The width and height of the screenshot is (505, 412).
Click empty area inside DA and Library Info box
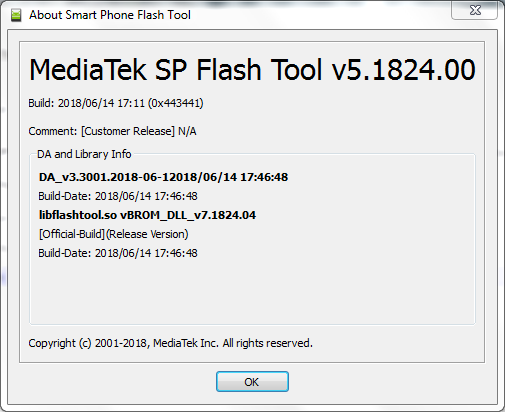pos(252,290)
